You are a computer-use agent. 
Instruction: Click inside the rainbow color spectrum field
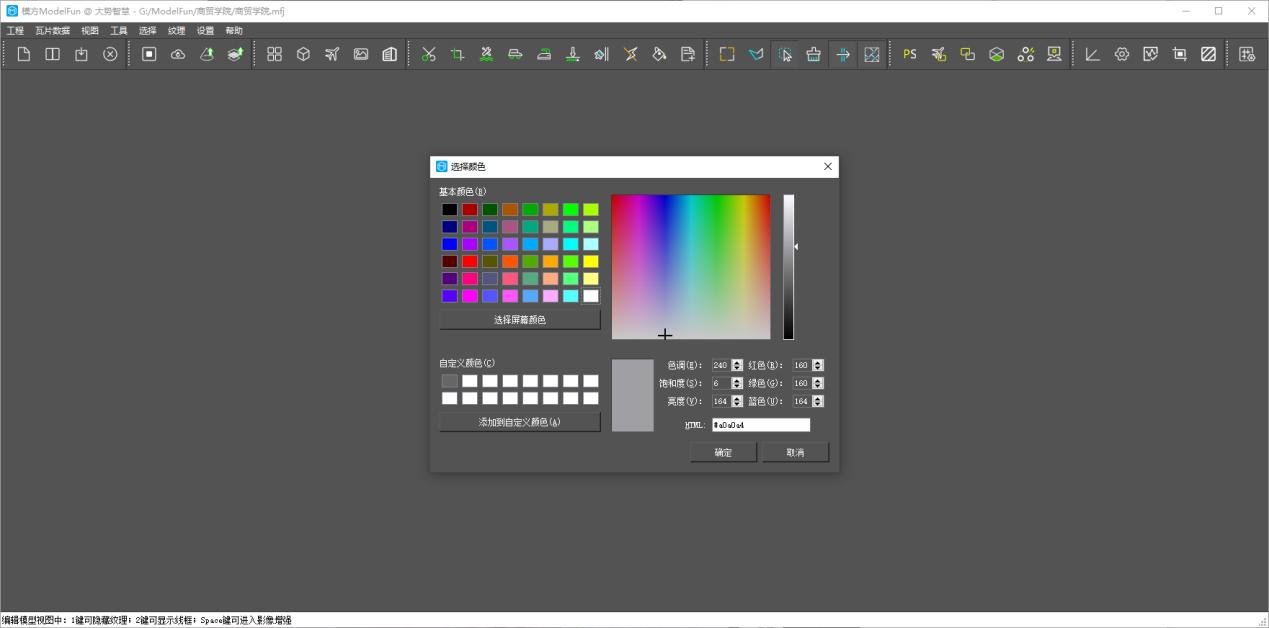(x=691, y=266)
